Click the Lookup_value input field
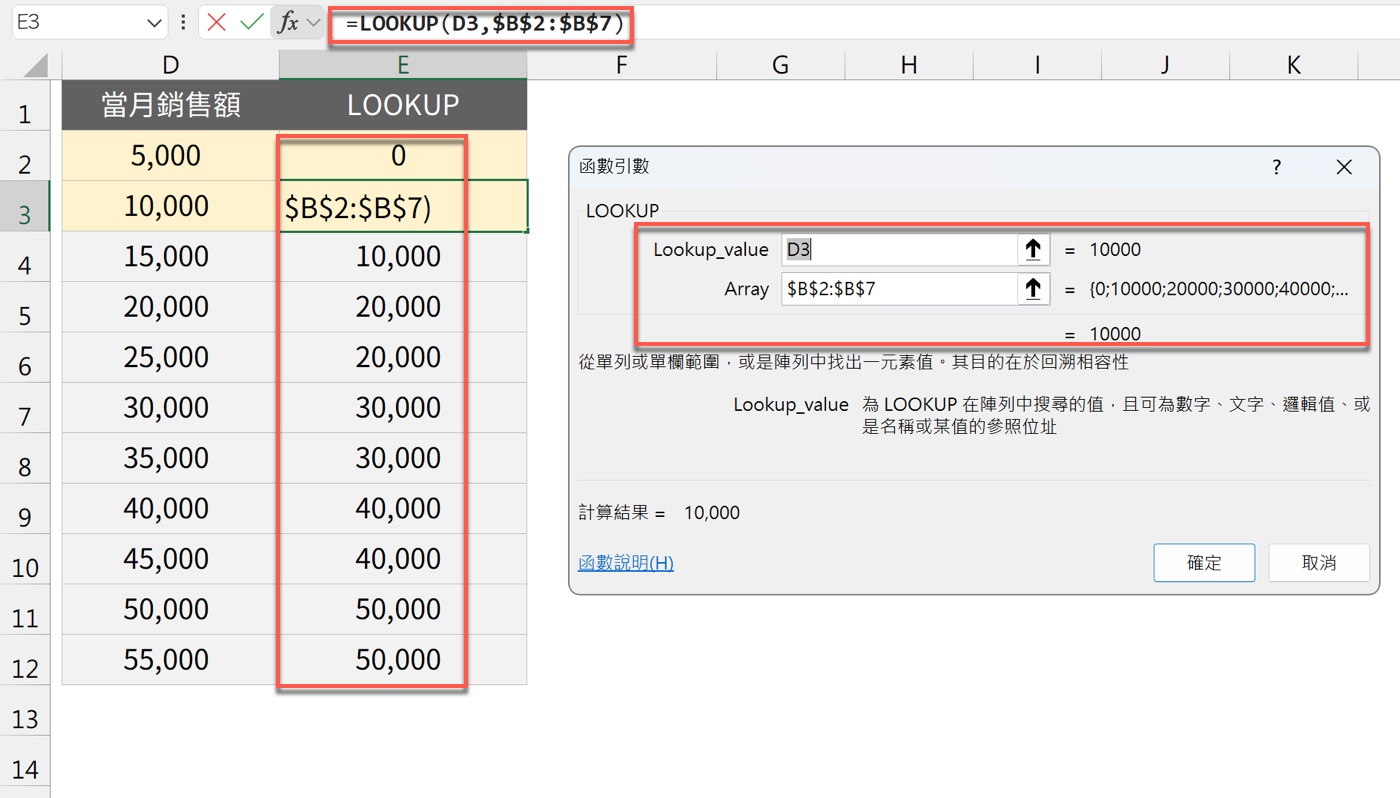 pos(899,249)
